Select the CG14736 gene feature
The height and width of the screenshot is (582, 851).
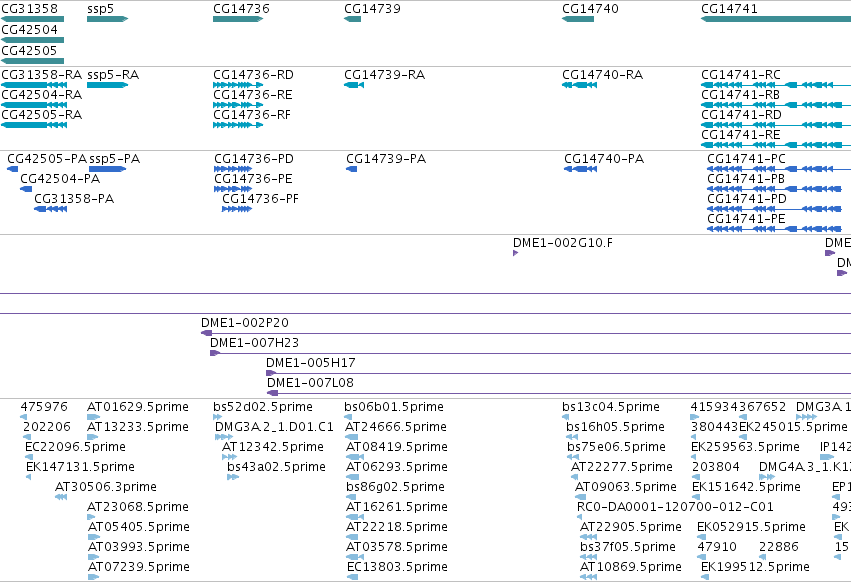point(238,19)
